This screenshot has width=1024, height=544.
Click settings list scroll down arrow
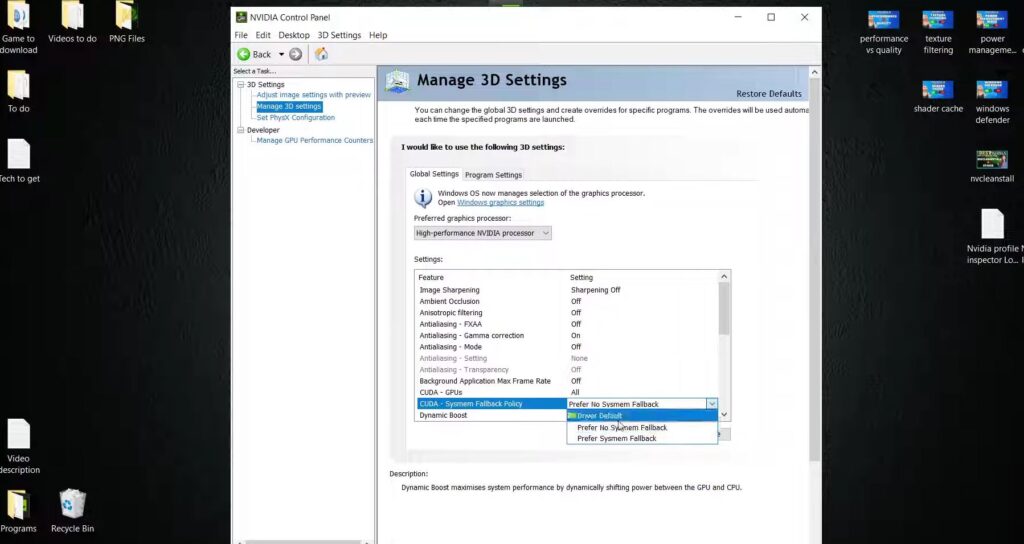(724, 415)
